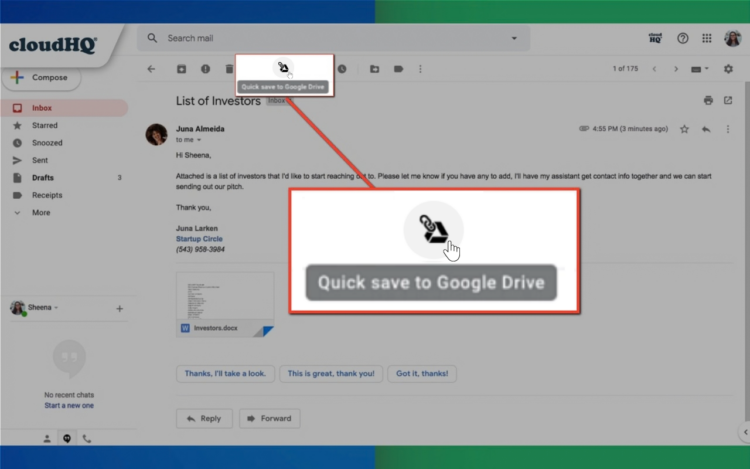Open the Sheena chat status dropdown
Viewport: 750px width, 469px height.
point(43,307)
